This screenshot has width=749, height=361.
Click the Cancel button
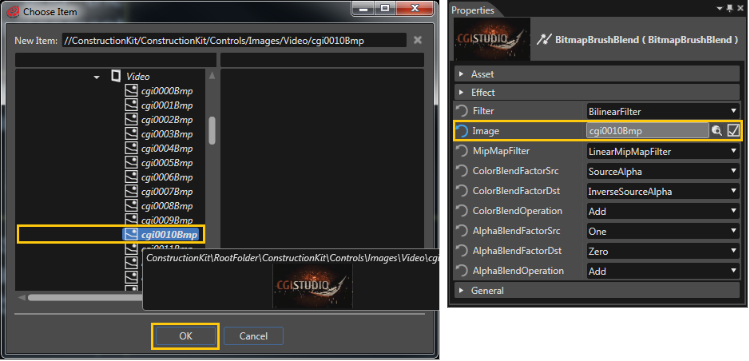(x=253, y=336)
